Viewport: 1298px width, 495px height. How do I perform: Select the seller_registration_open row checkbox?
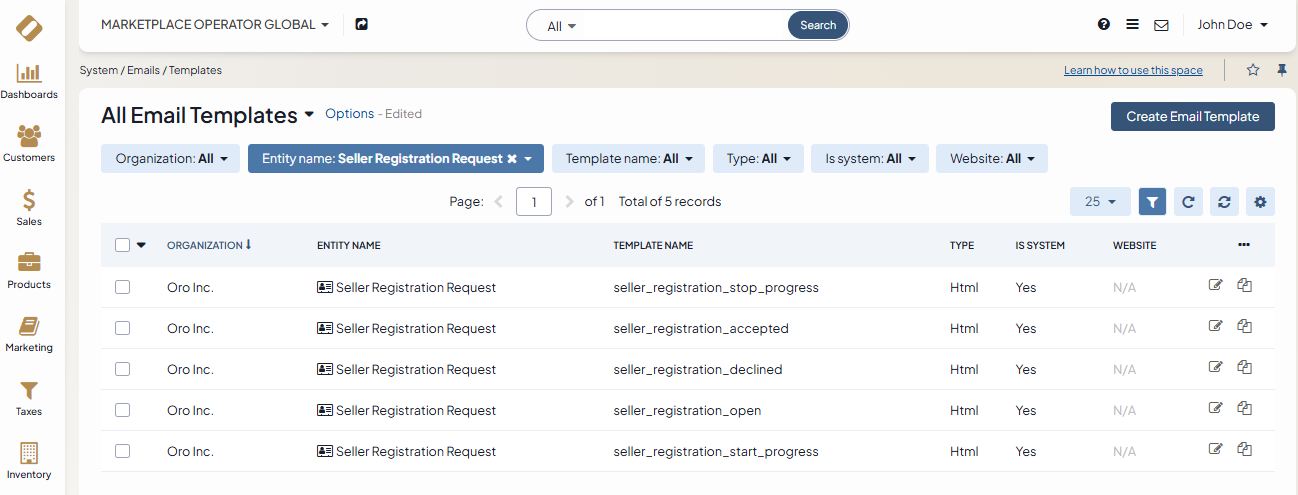[x=122, y=410]
